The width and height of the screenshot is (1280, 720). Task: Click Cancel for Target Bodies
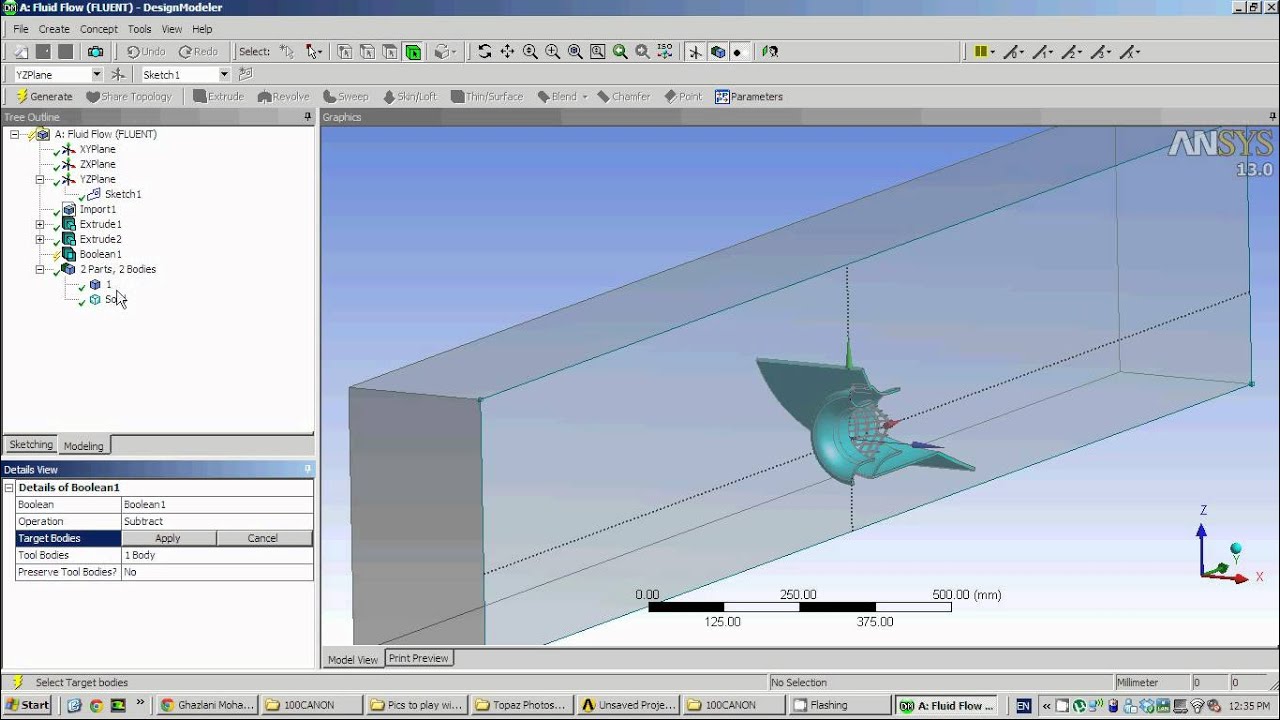(263, 538)
